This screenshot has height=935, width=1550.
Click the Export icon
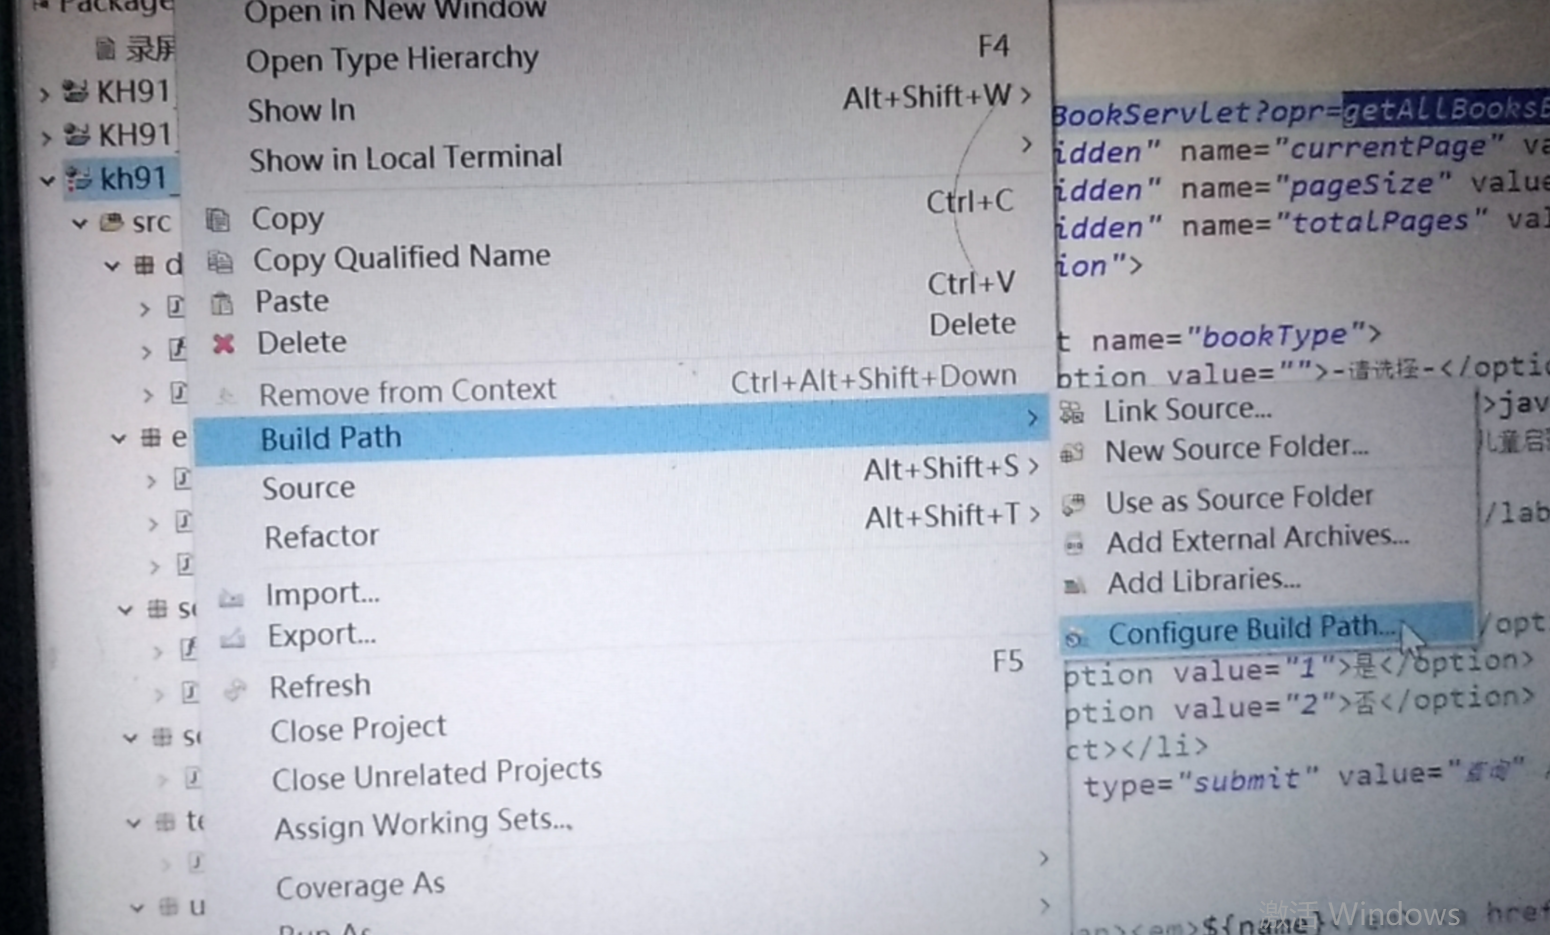coord(232,637)
